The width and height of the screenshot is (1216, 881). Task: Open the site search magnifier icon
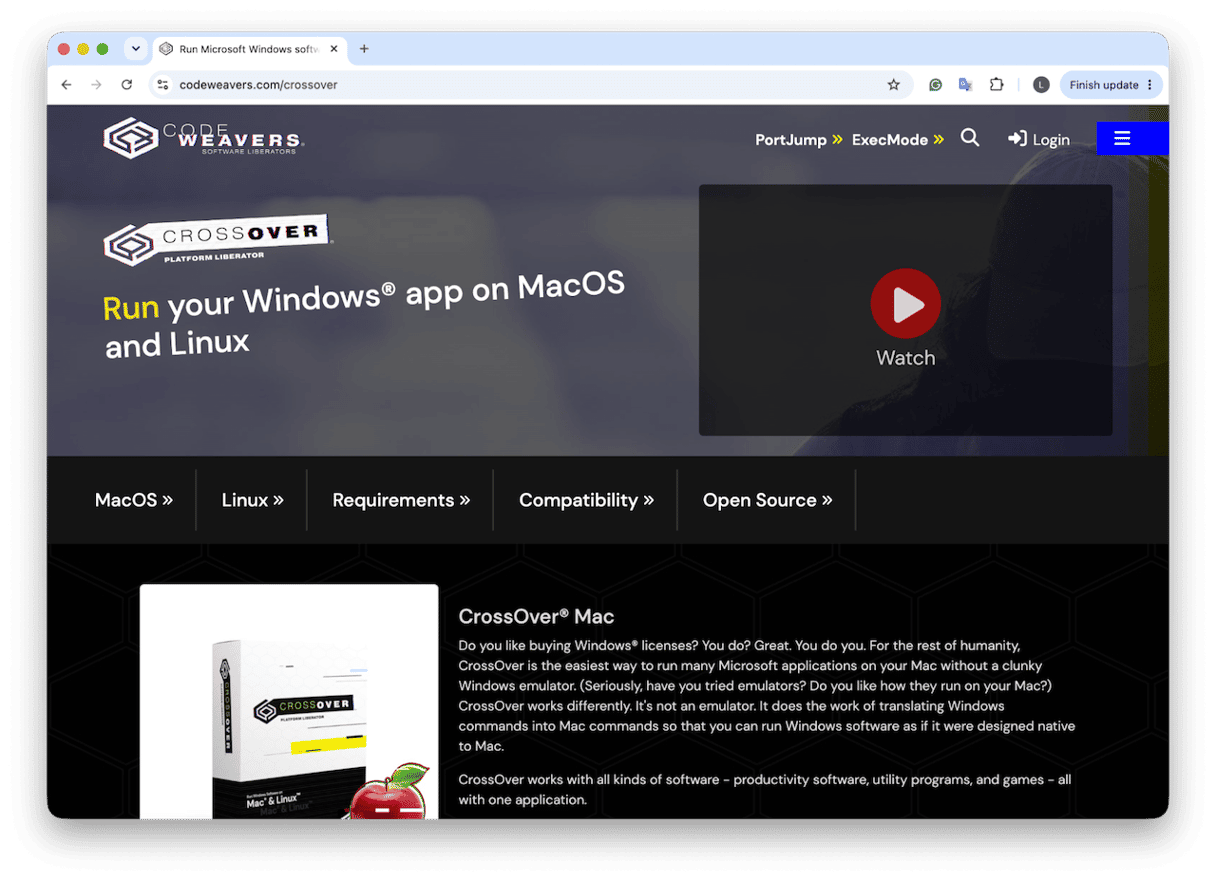[x=970, y=138]
